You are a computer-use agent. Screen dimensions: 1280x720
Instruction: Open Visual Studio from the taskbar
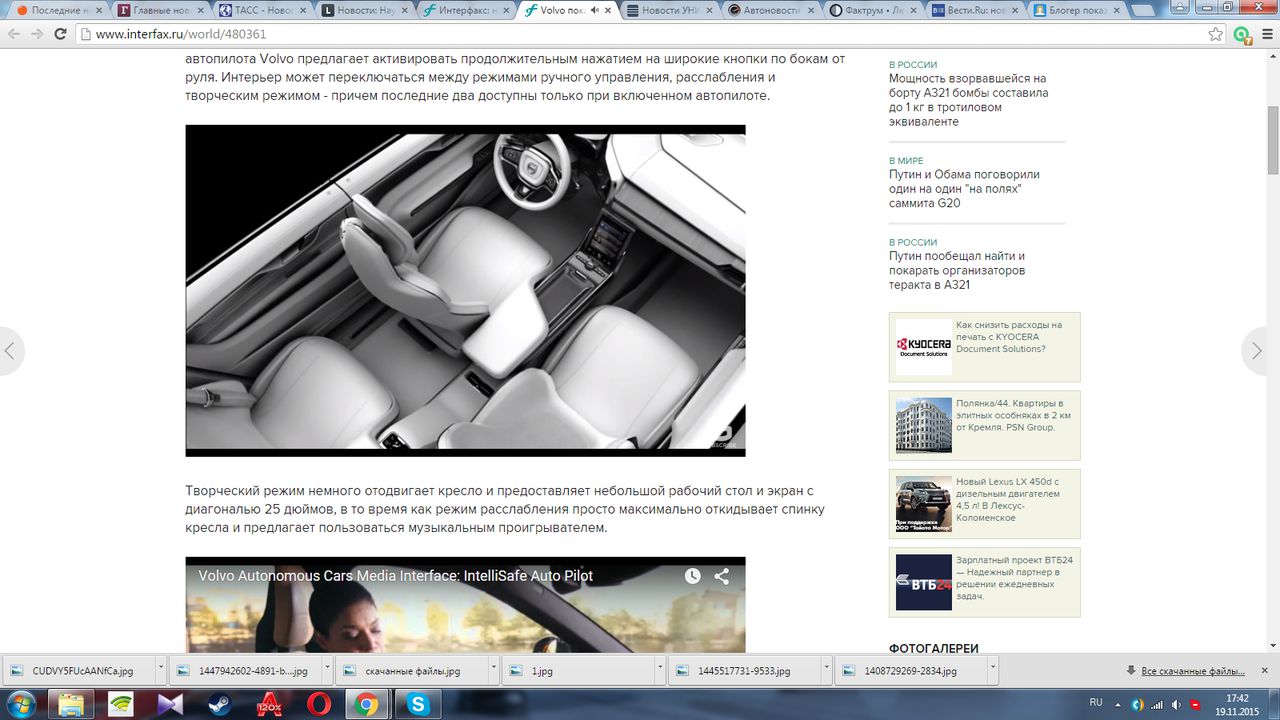tap(170, 704)
